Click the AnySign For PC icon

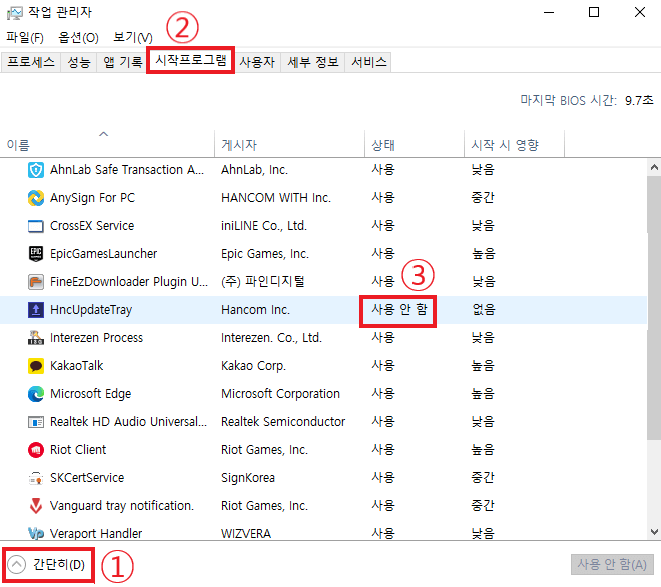36,198
